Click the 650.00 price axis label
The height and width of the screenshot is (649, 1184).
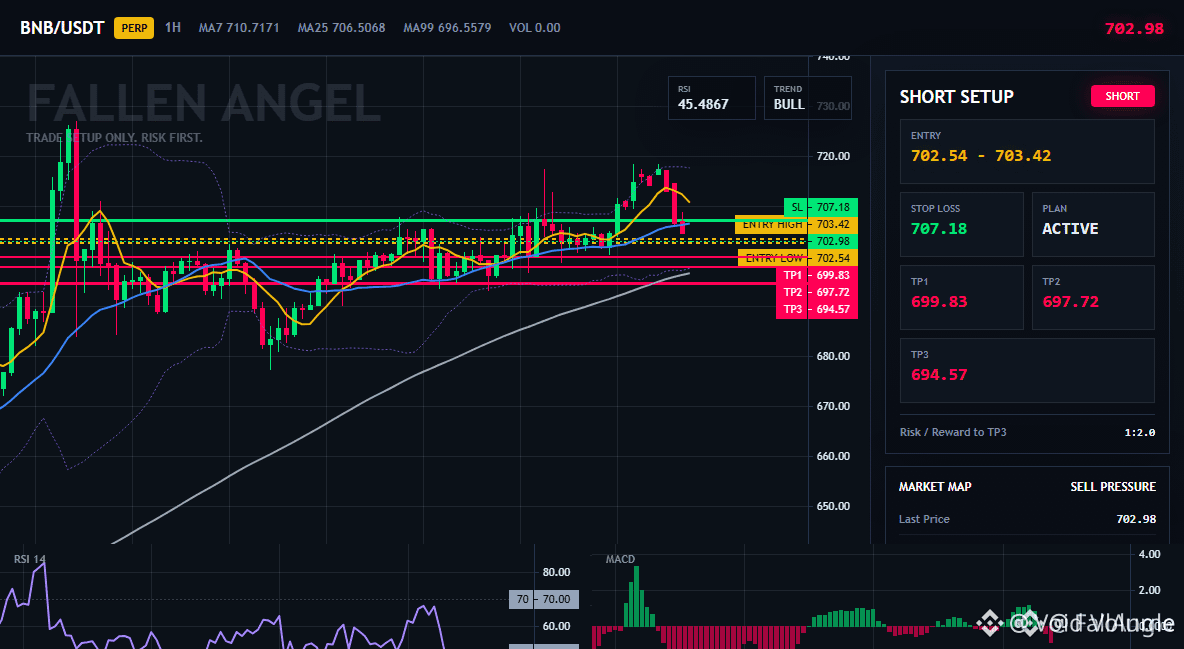click(833, 506)
